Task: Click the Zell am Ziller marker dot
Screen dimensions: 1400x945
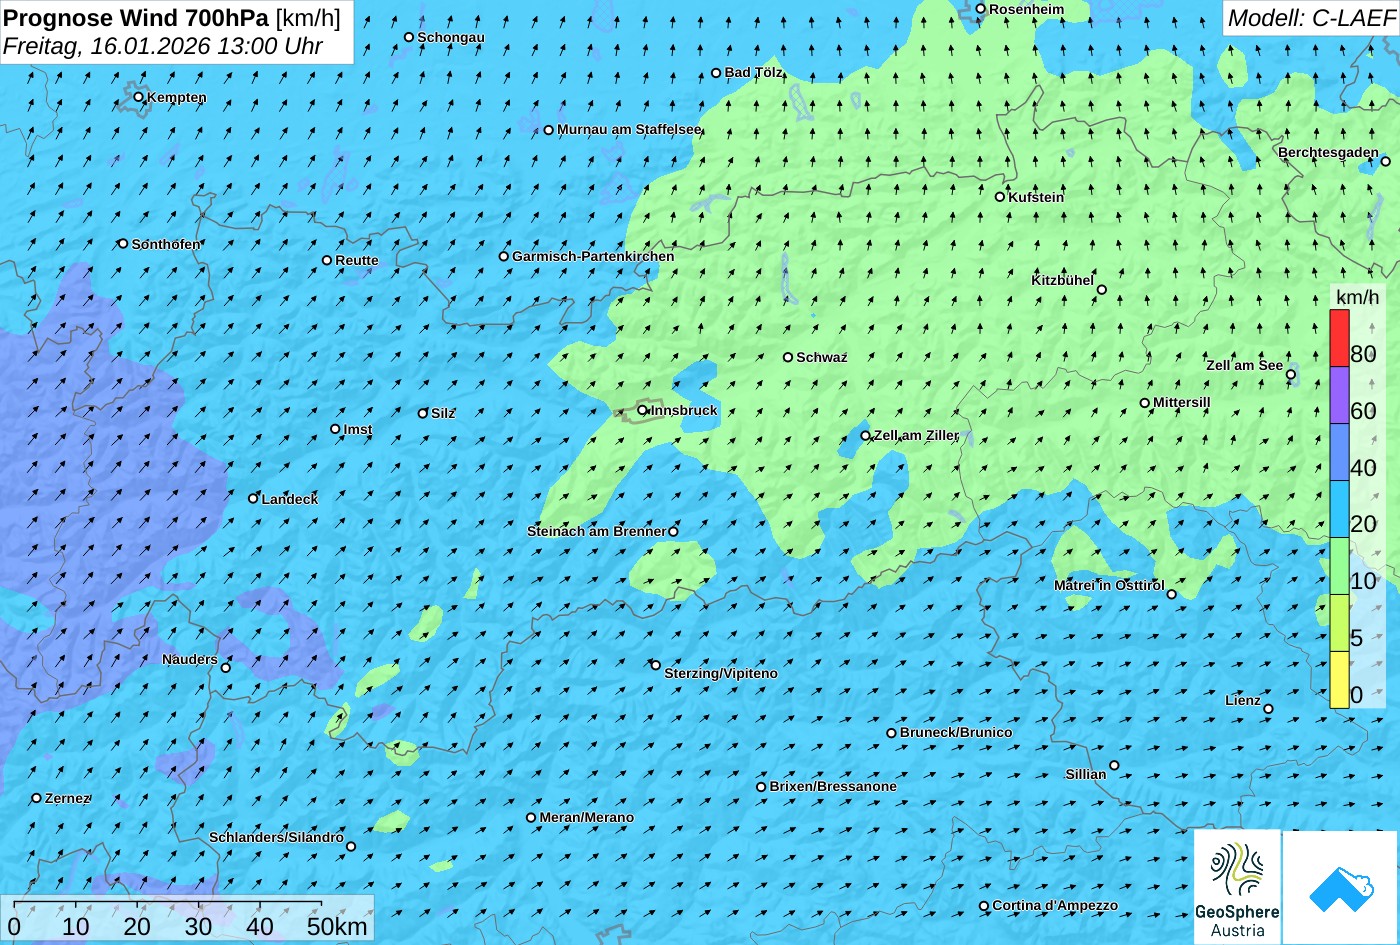Action: pyautogui.click(x=866, y=436)
